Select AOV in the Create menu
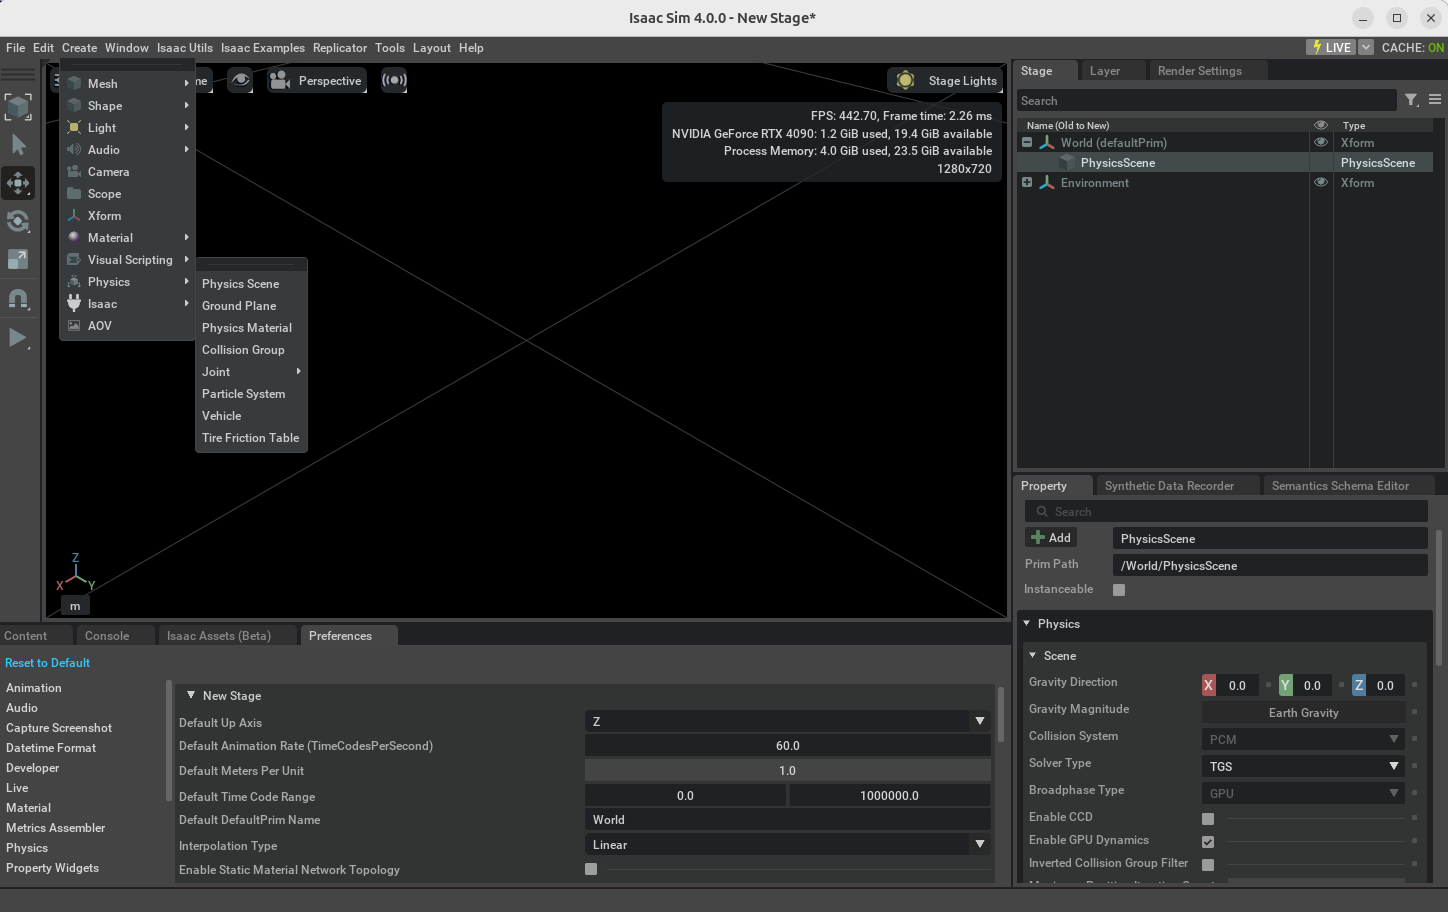The image size is (1448, 912). point(128,326)
